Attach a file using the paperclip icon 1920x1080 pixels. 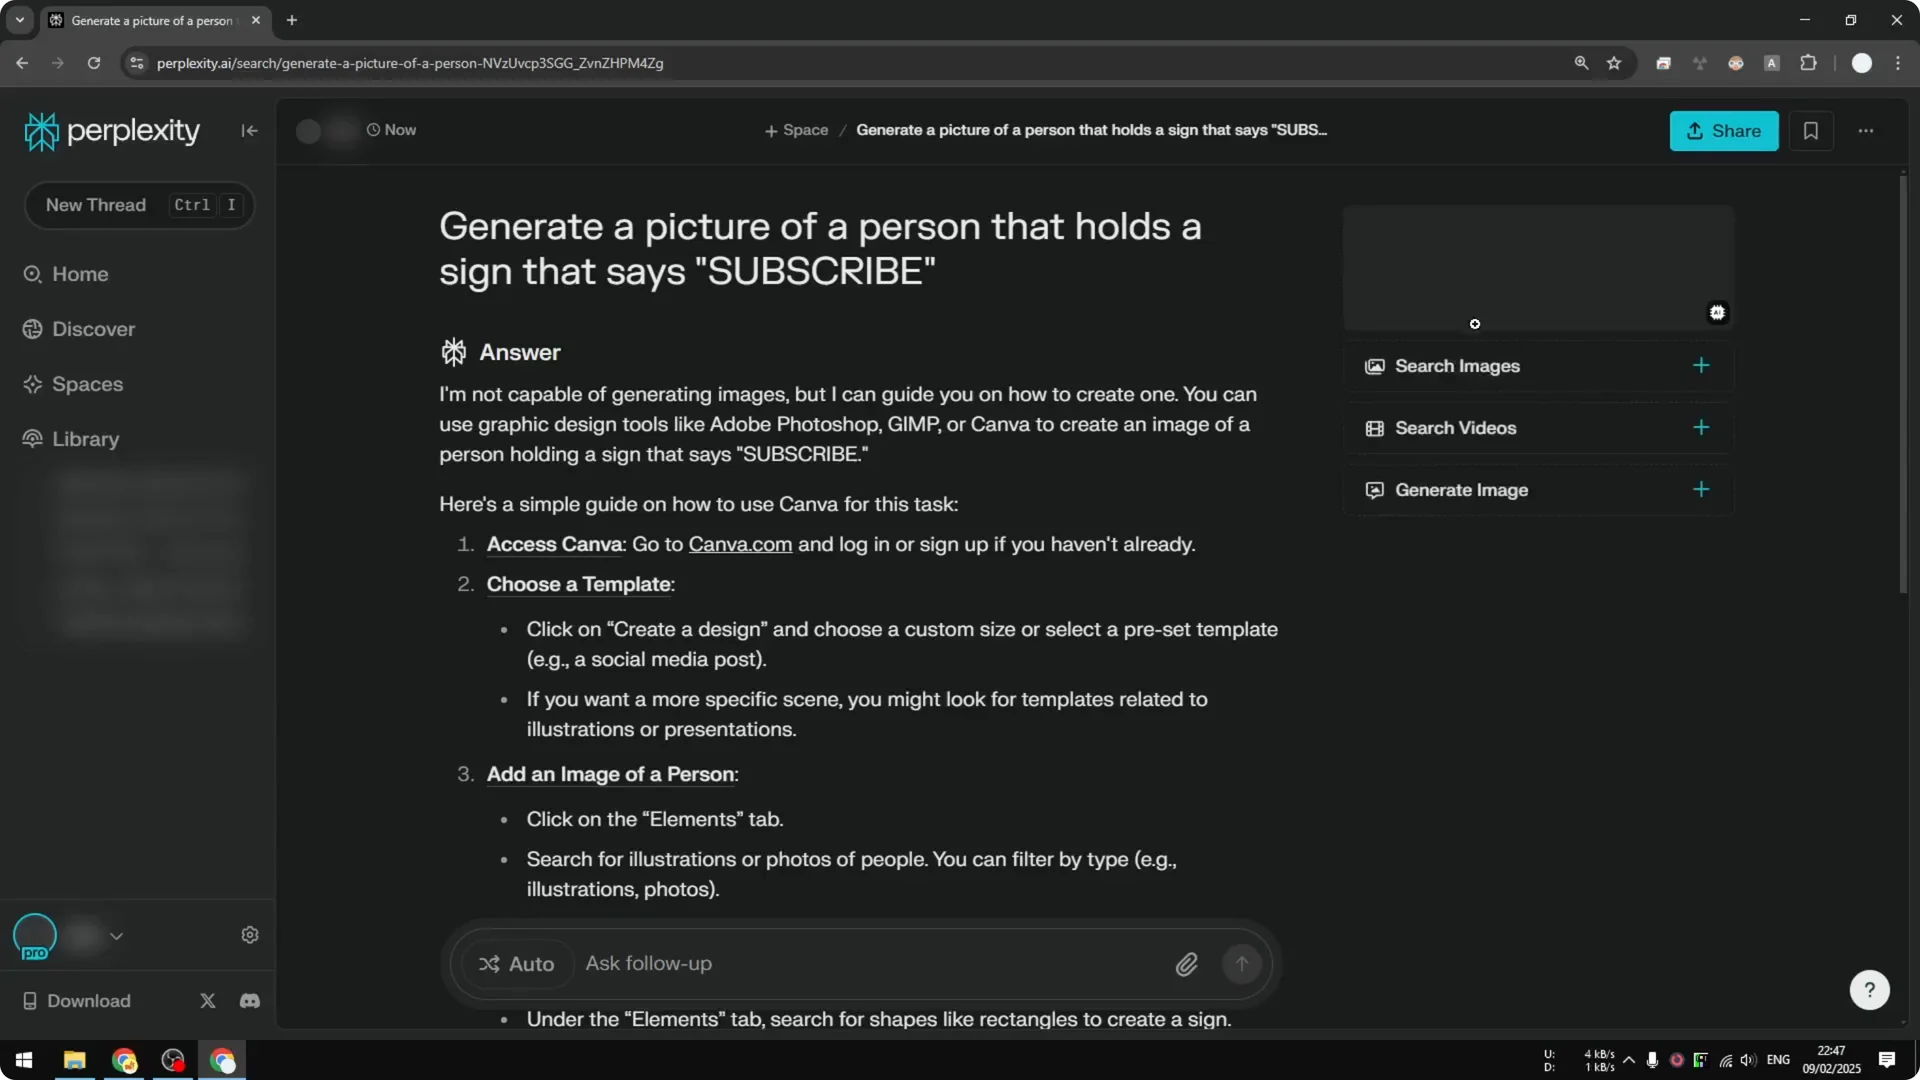pos(1187,963)
